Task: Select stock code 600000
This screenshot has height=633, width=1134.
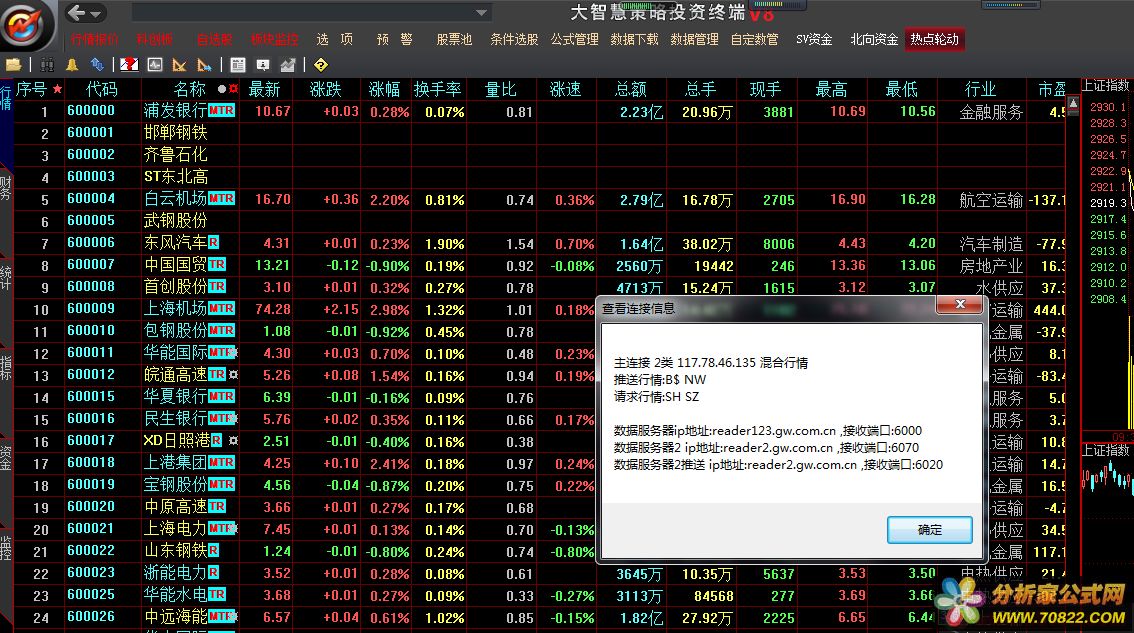Action: pyautogui.click(x=91, y=111)
